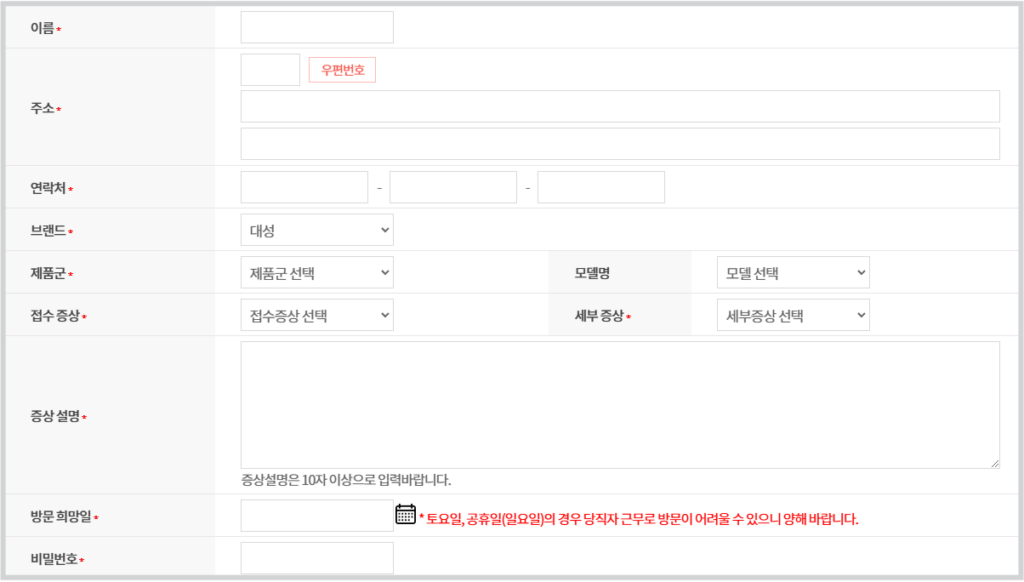Click the red 토요일, 공휴일 visit notice text
This screenshot has height=582, width=1024.
click(639, 519)
